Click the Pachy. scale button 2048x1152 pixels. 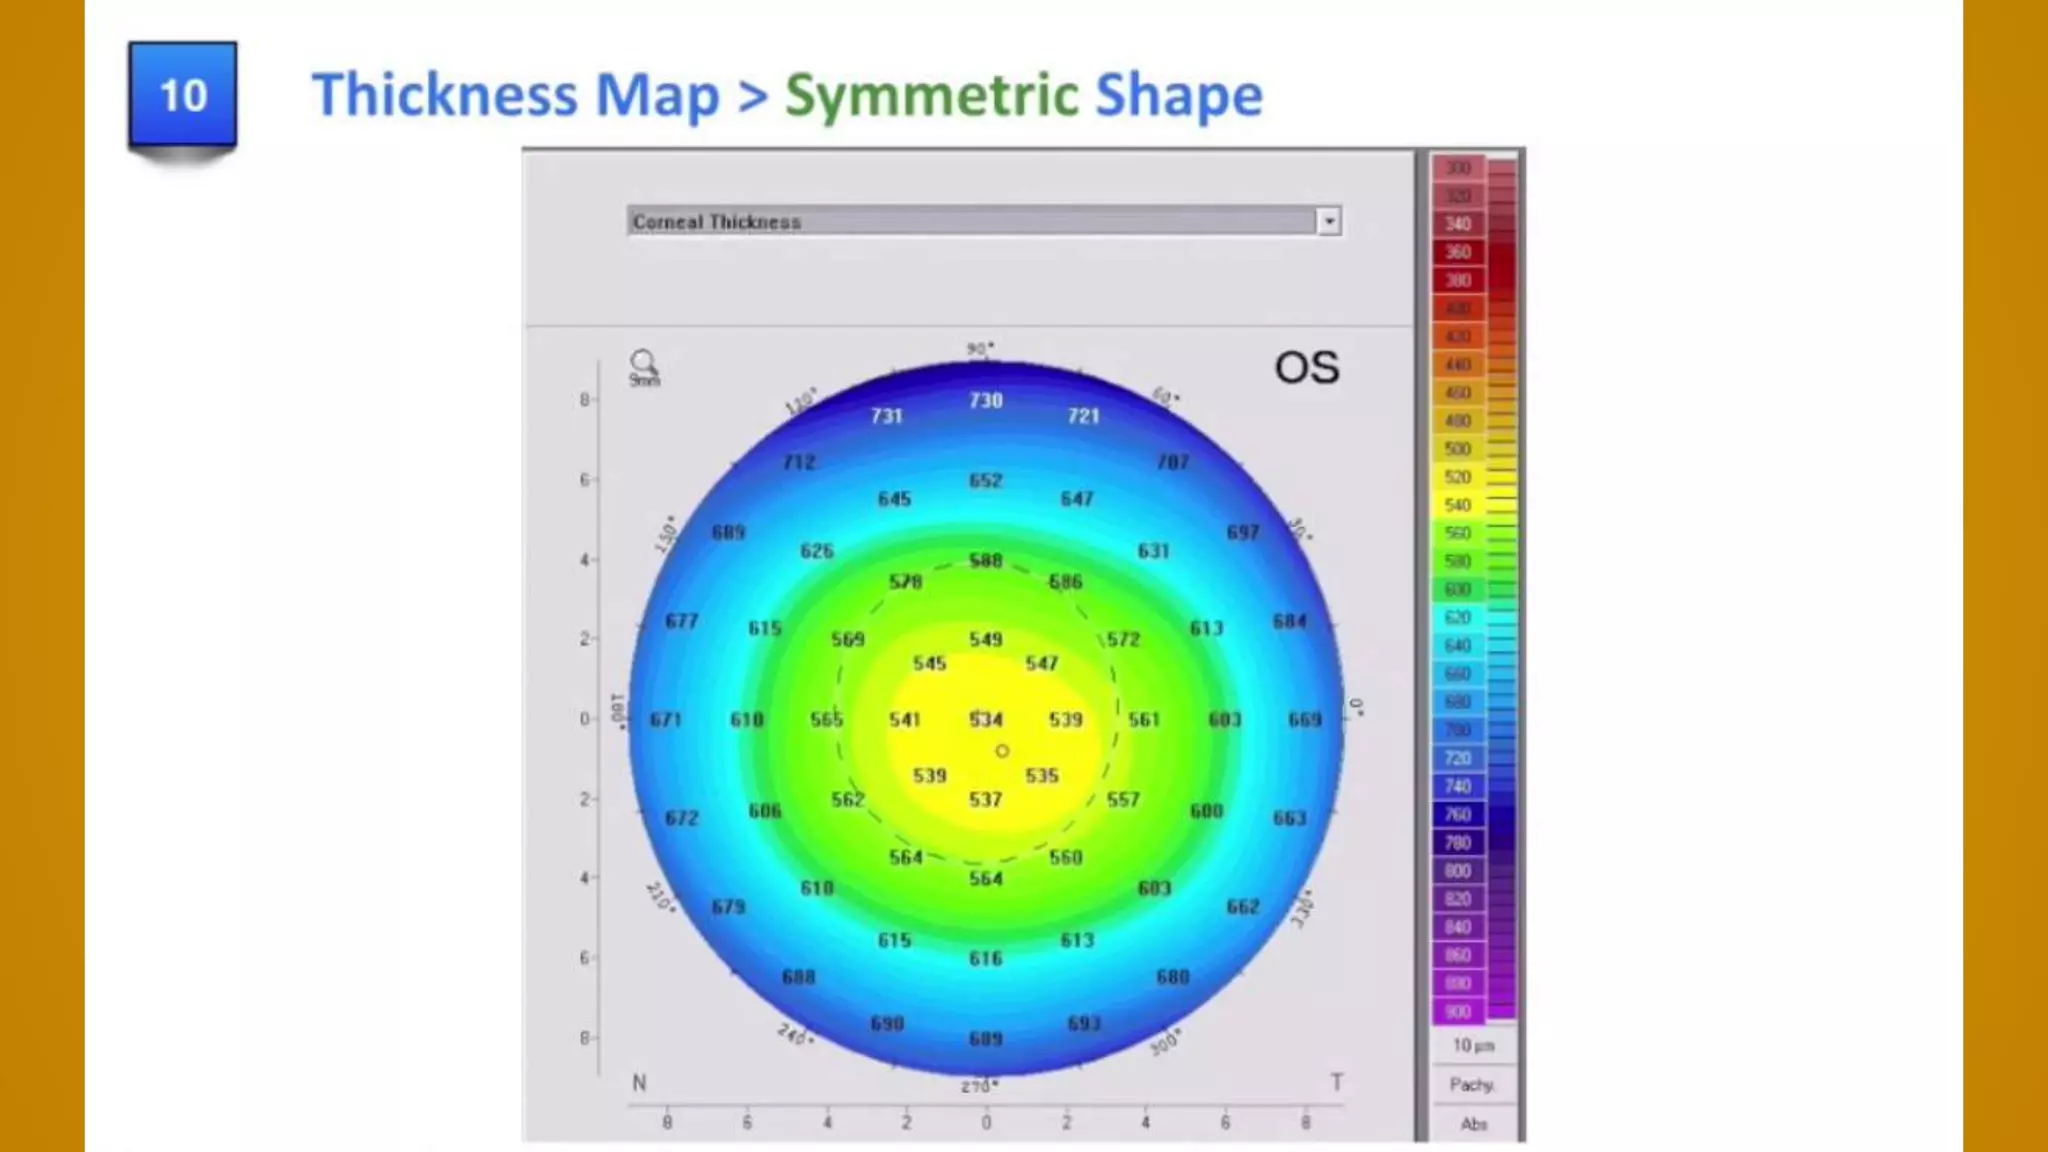(x=1472, y=1084)
